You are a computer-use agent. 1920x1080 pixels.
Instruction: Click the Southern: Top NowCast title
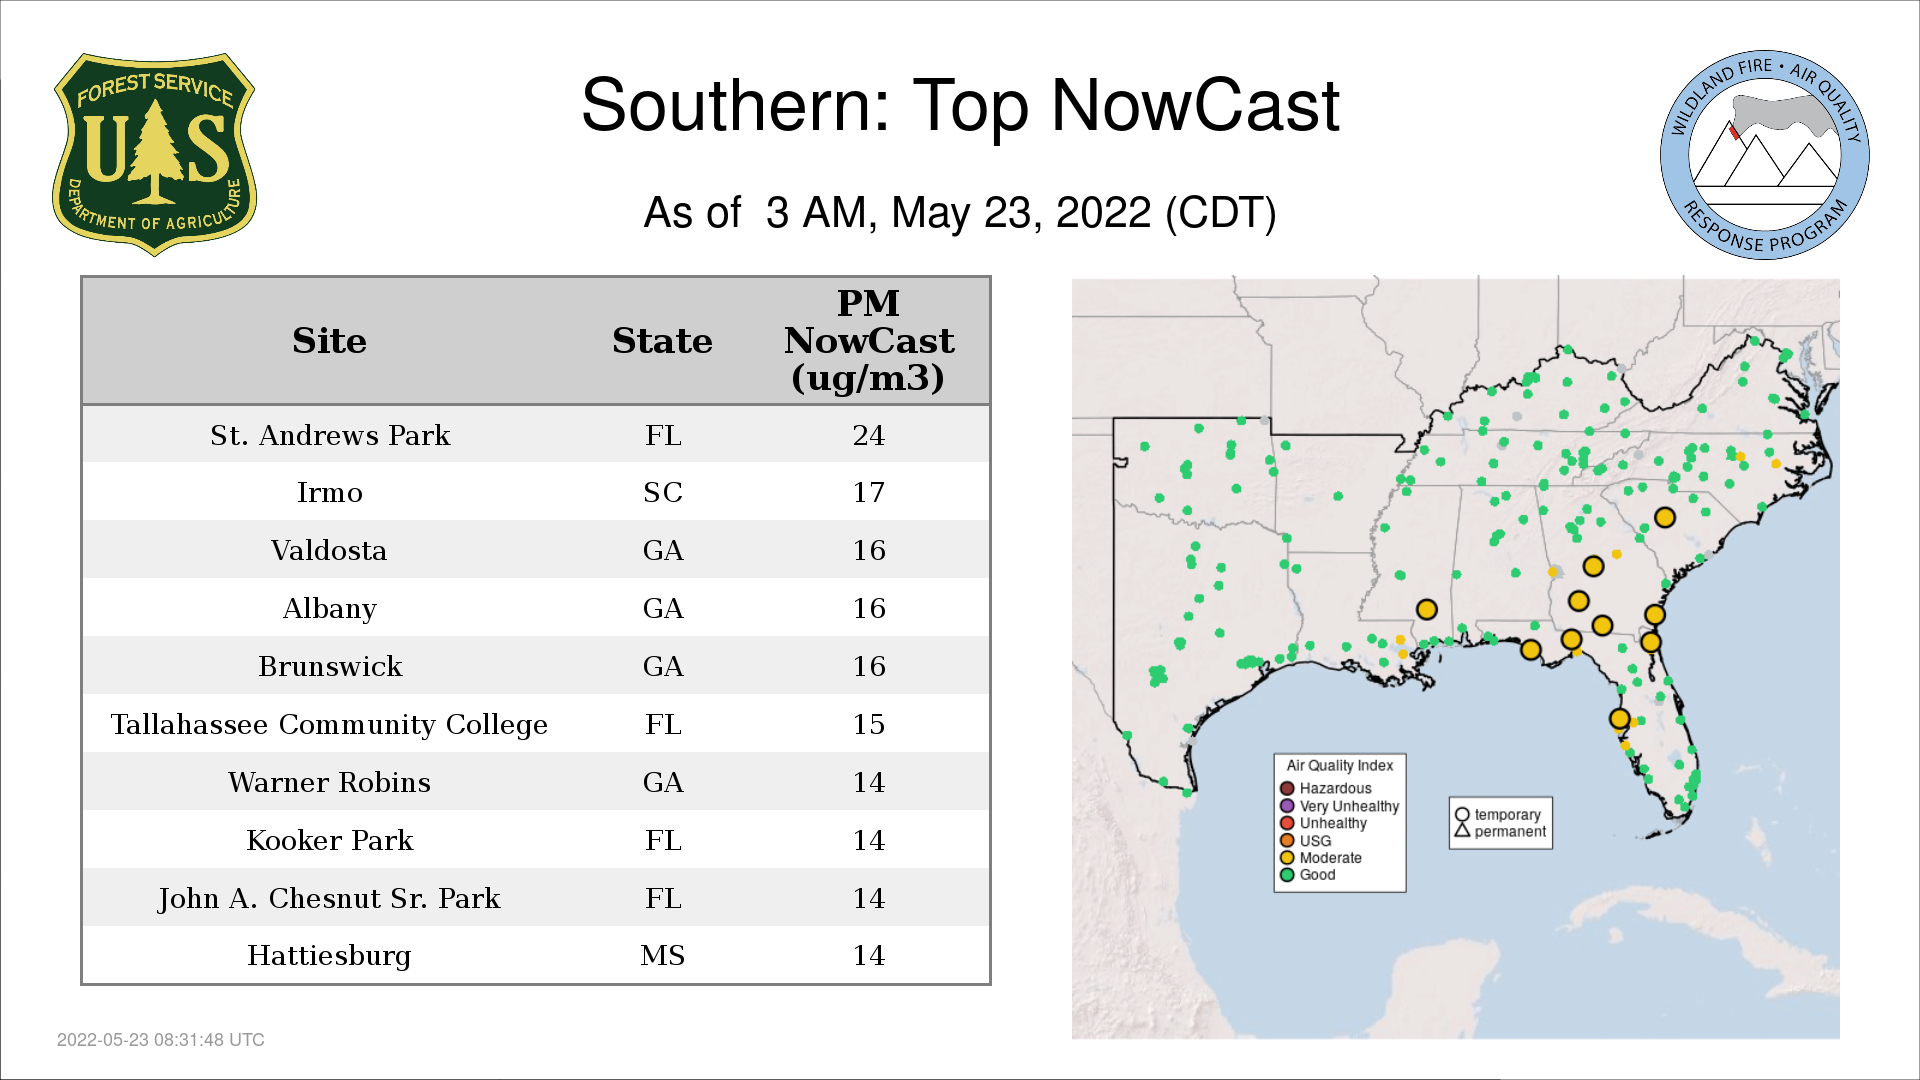click(x=960, y=105)
